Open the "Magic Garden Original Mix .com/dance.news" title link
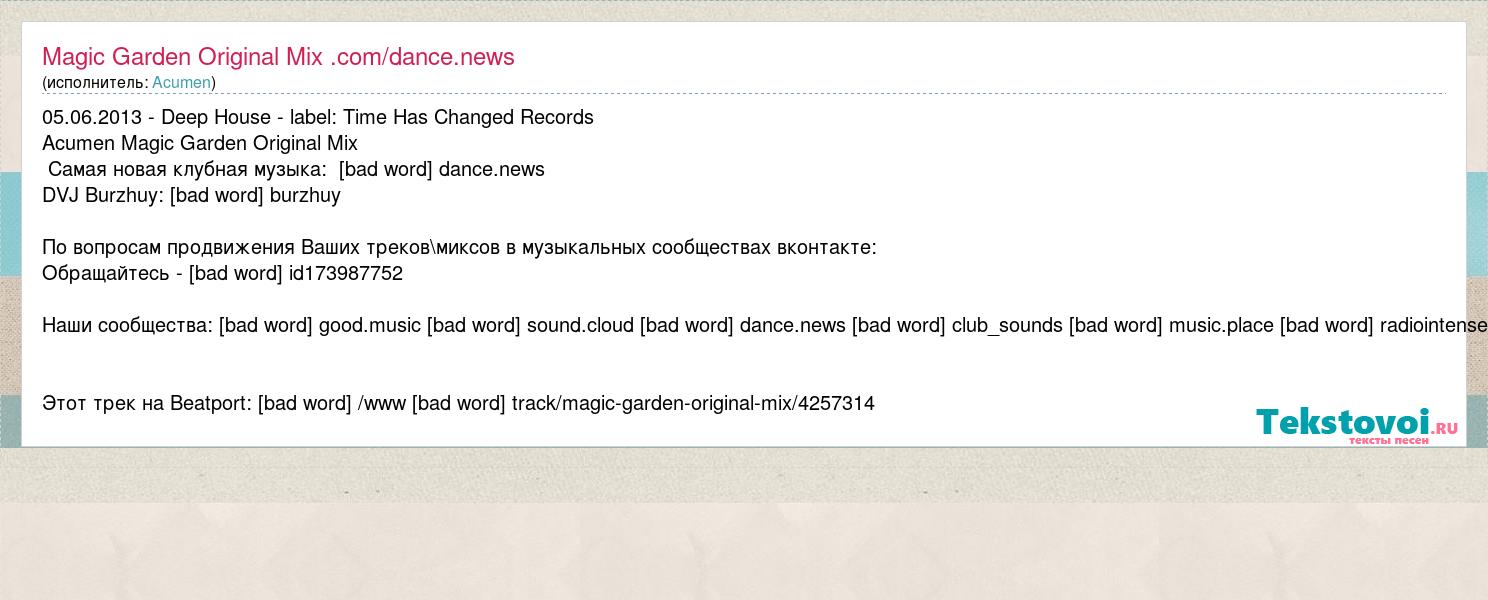 [278, 57]
